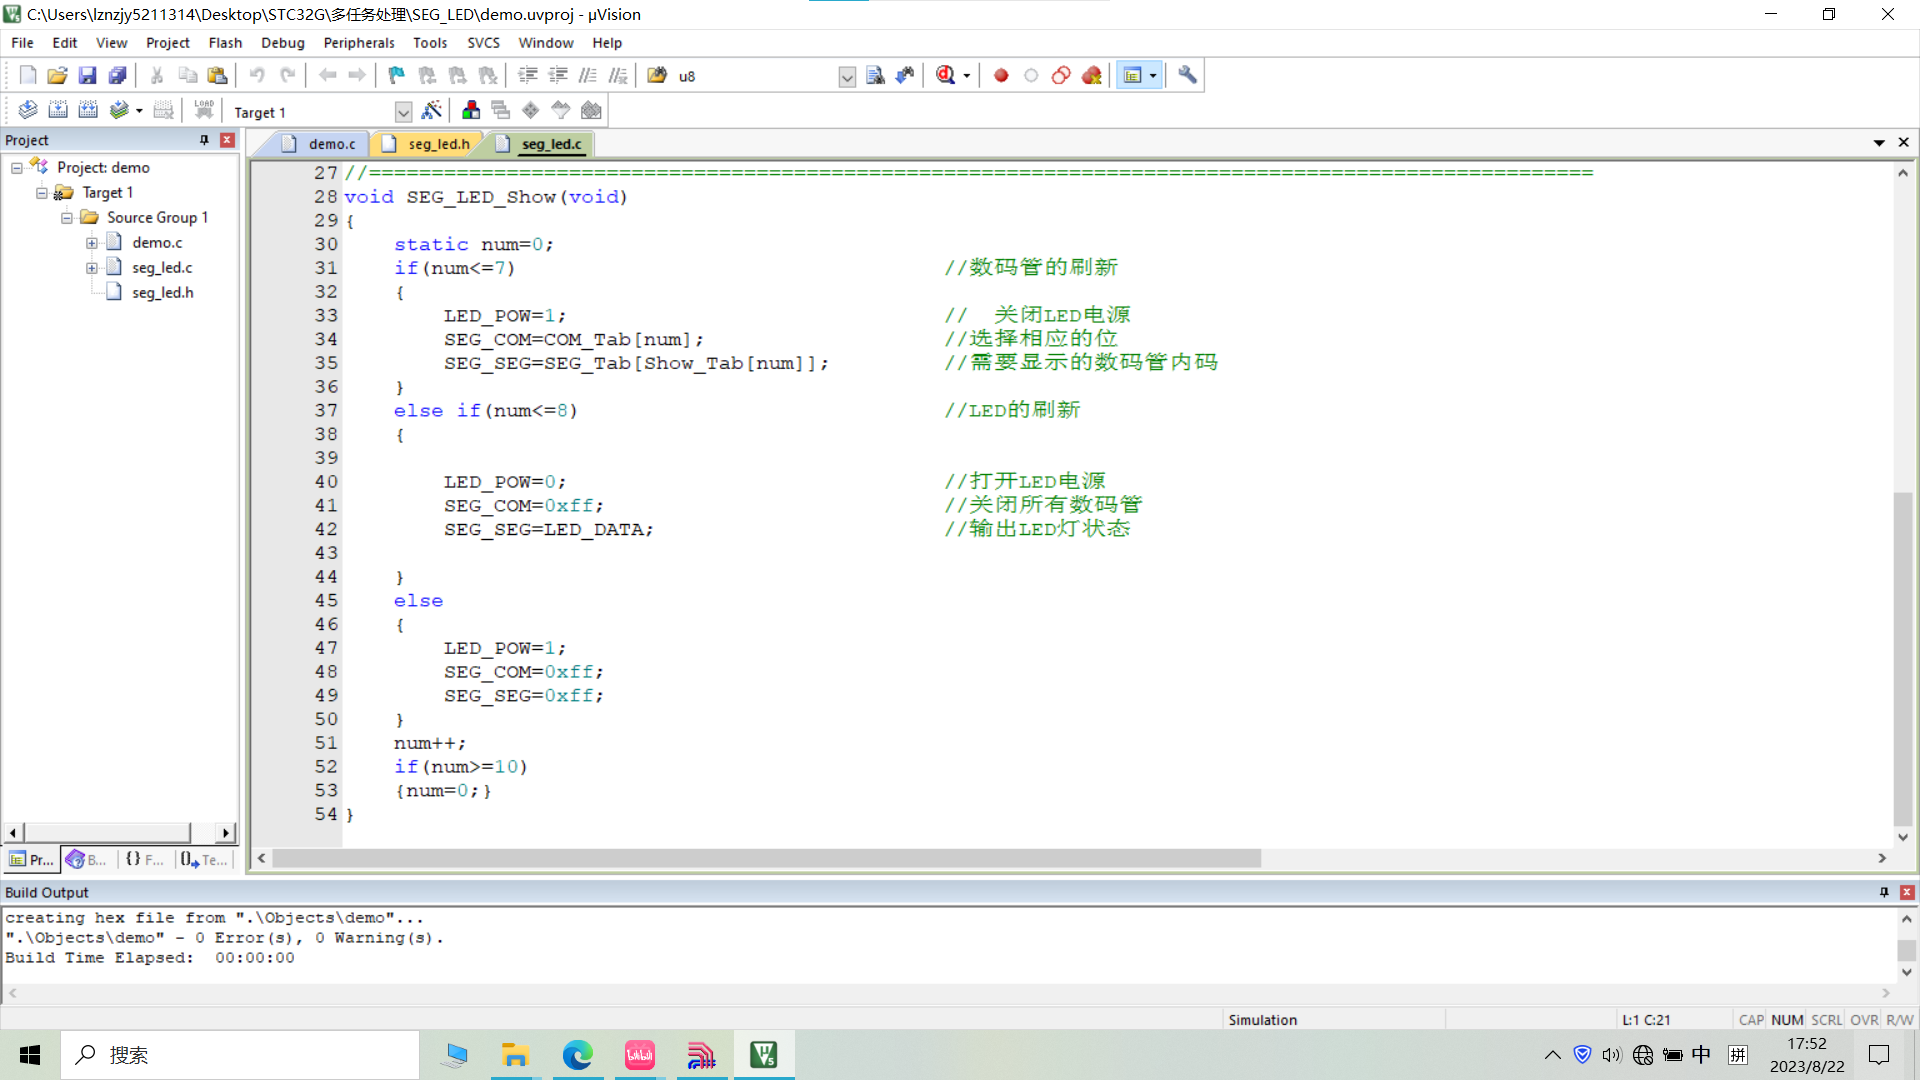Open the SVCS menu
The height and width of the screenshot is (1080, 1920).
point(483,43)
